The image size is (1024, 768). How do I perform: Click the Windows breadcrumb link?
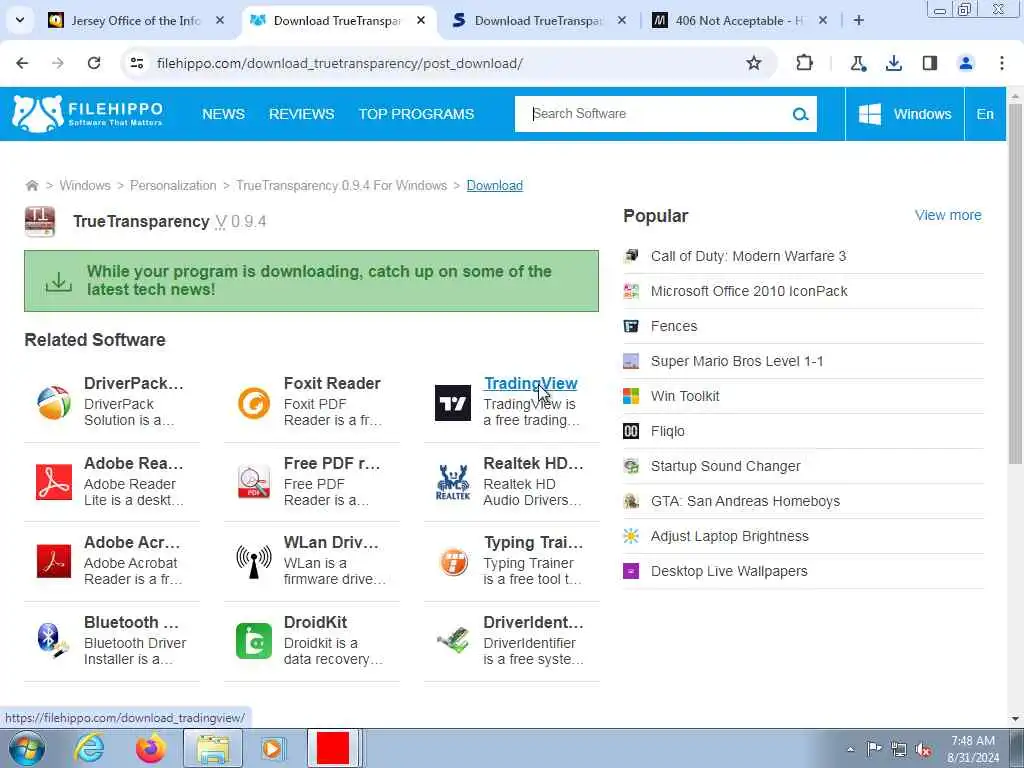click(x=85, y=185)
